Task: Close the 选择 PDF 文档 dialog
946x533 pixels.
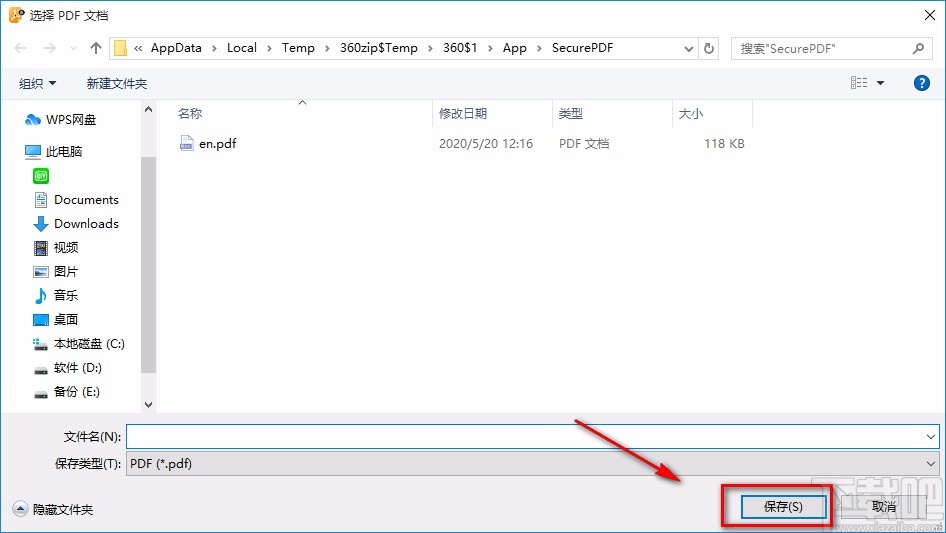Action: point(930,15)
